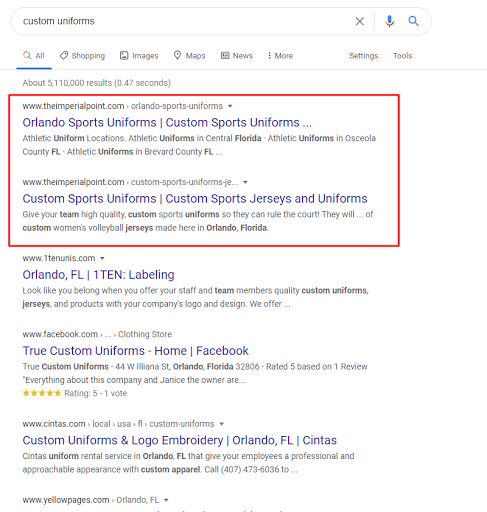
Task: Click the Maps pin icon
Action: 177,55
